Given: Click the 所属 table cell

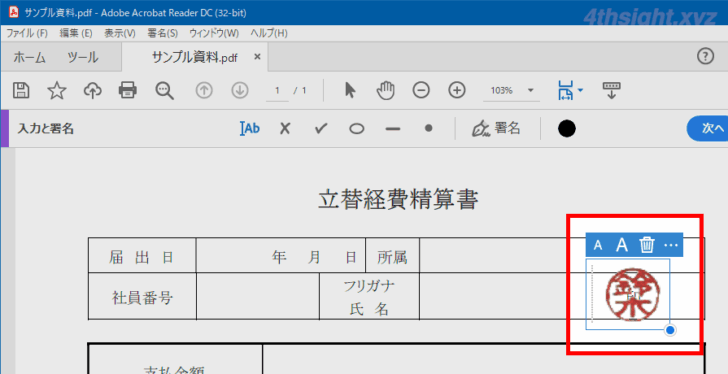Looking at the screenshot, I should (392, 256).
